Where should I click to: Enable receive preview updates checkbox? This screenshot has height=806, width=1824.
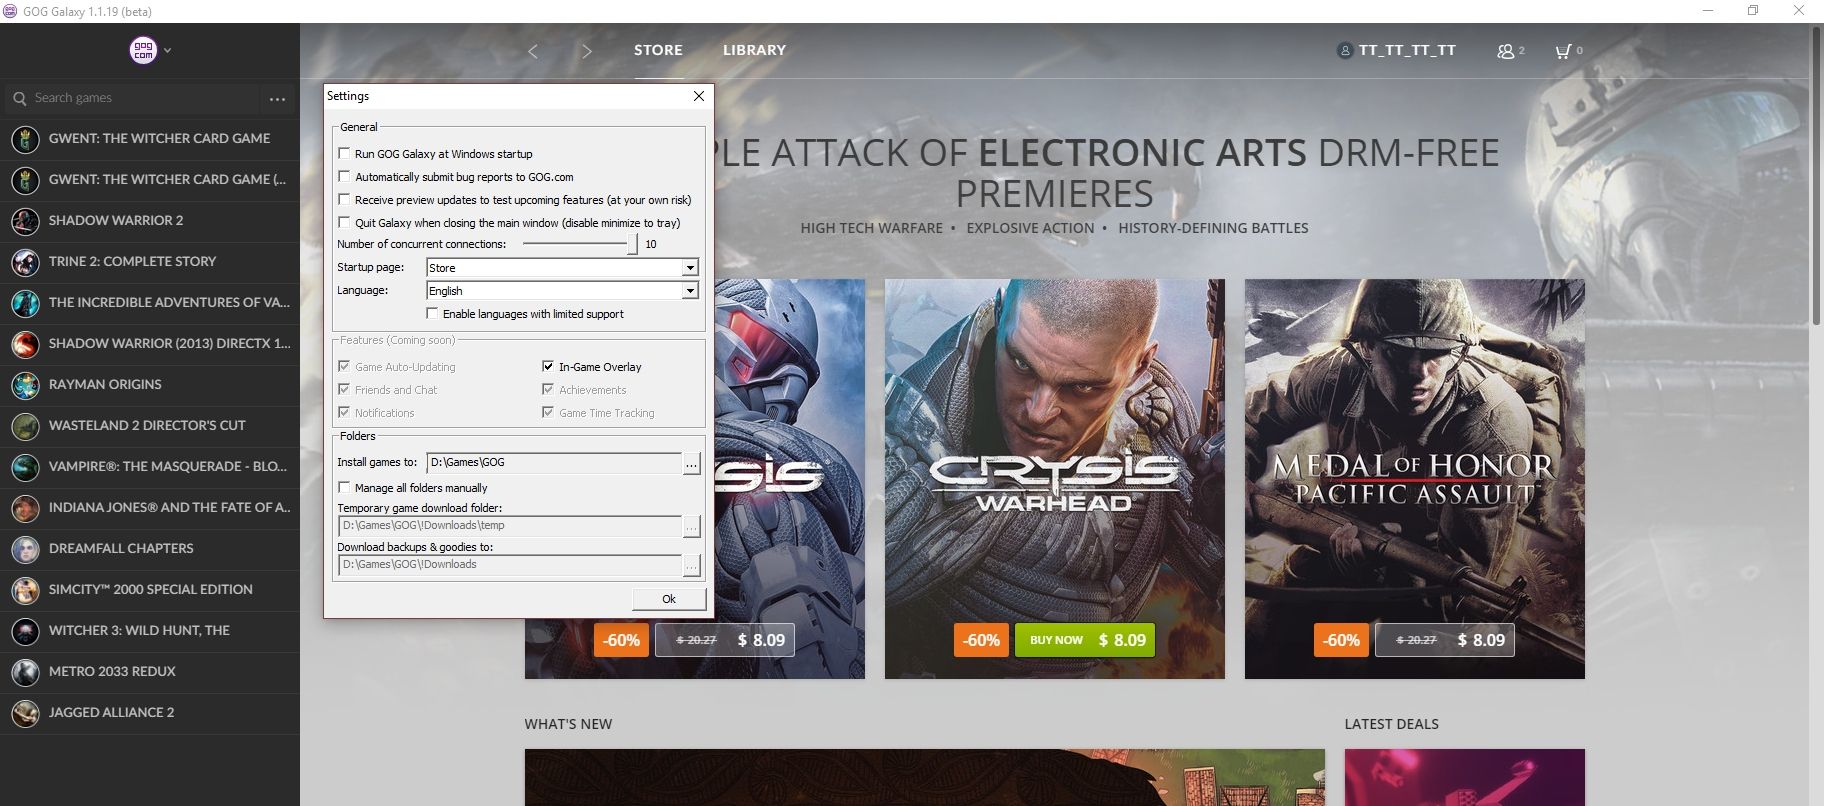[344, 199]
